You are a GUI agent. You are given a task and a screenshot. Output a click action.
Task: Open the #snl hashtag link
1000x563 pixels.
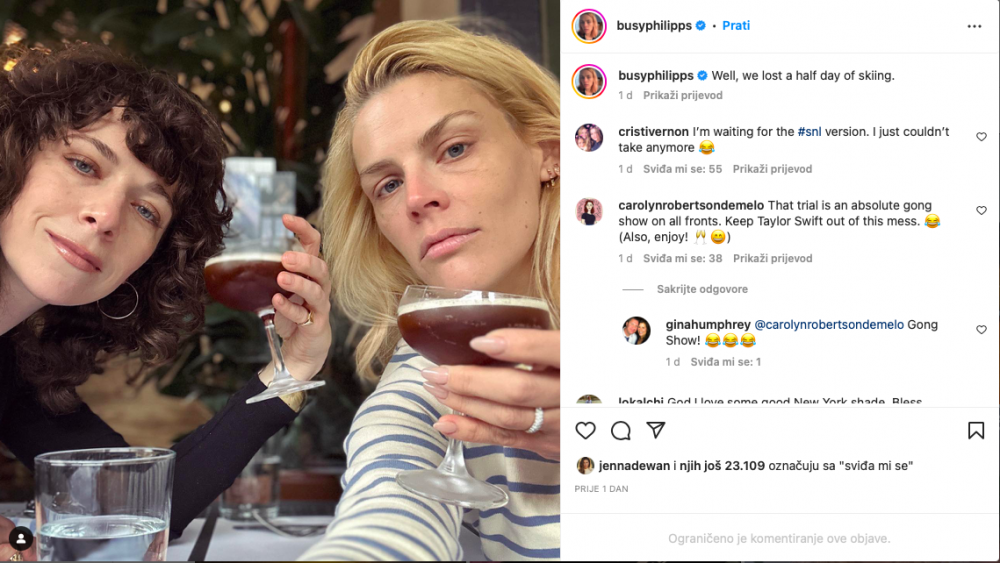tap(809, 131)
